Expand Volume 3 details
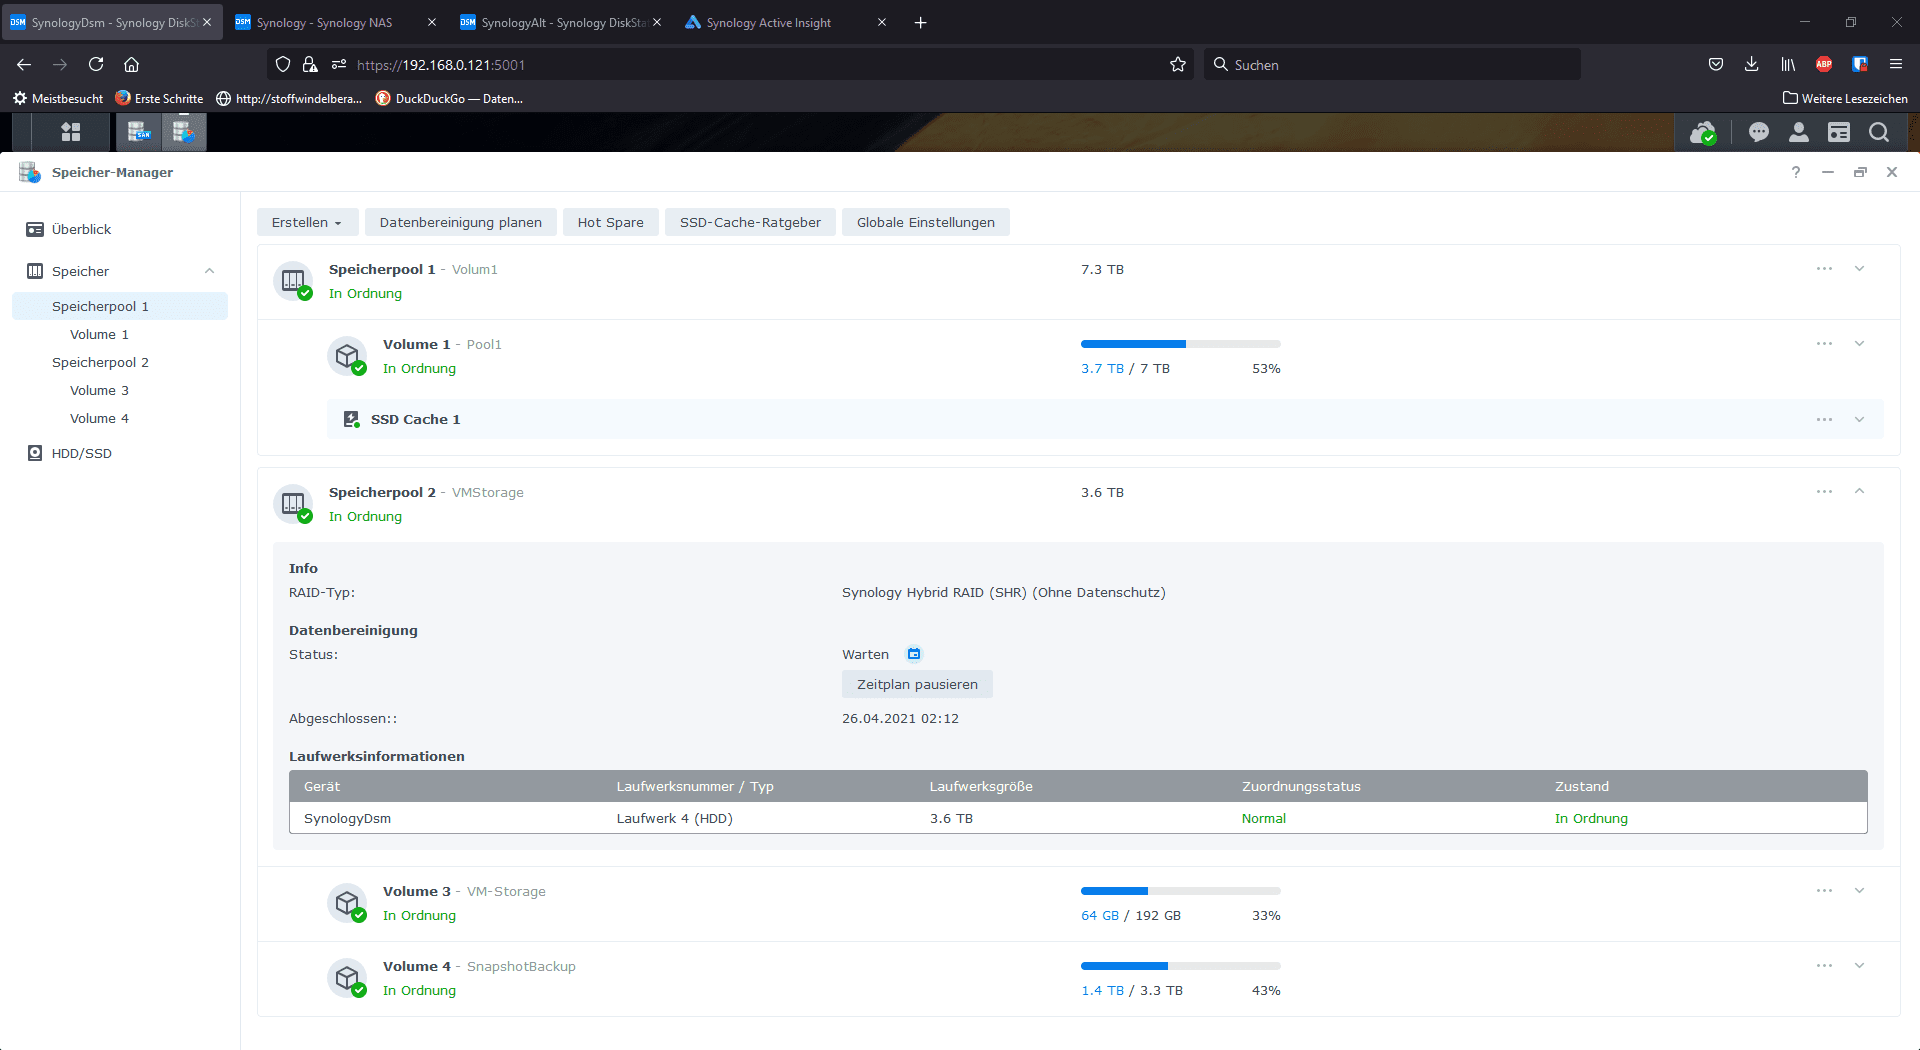 1860,891
